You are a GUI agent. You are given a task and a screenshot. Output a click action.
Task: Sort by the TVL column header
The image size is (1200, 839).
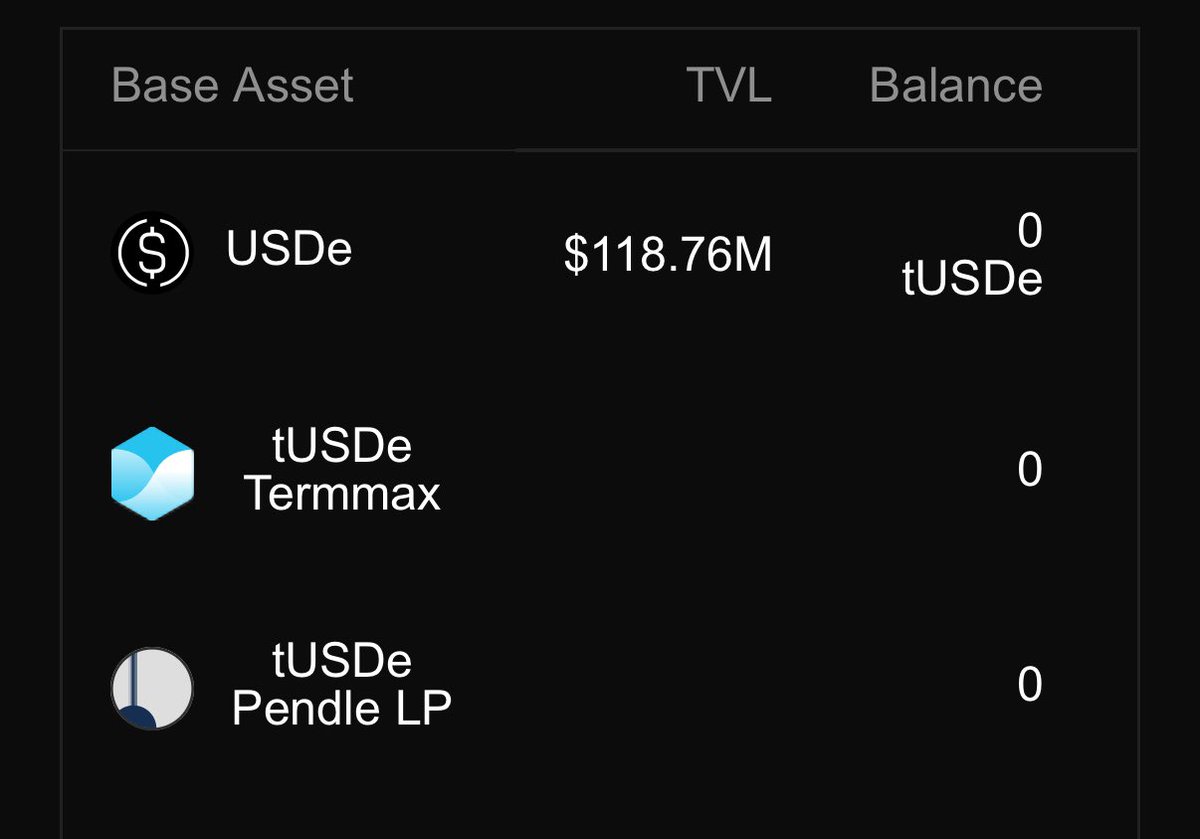click(x=729, y=85)
